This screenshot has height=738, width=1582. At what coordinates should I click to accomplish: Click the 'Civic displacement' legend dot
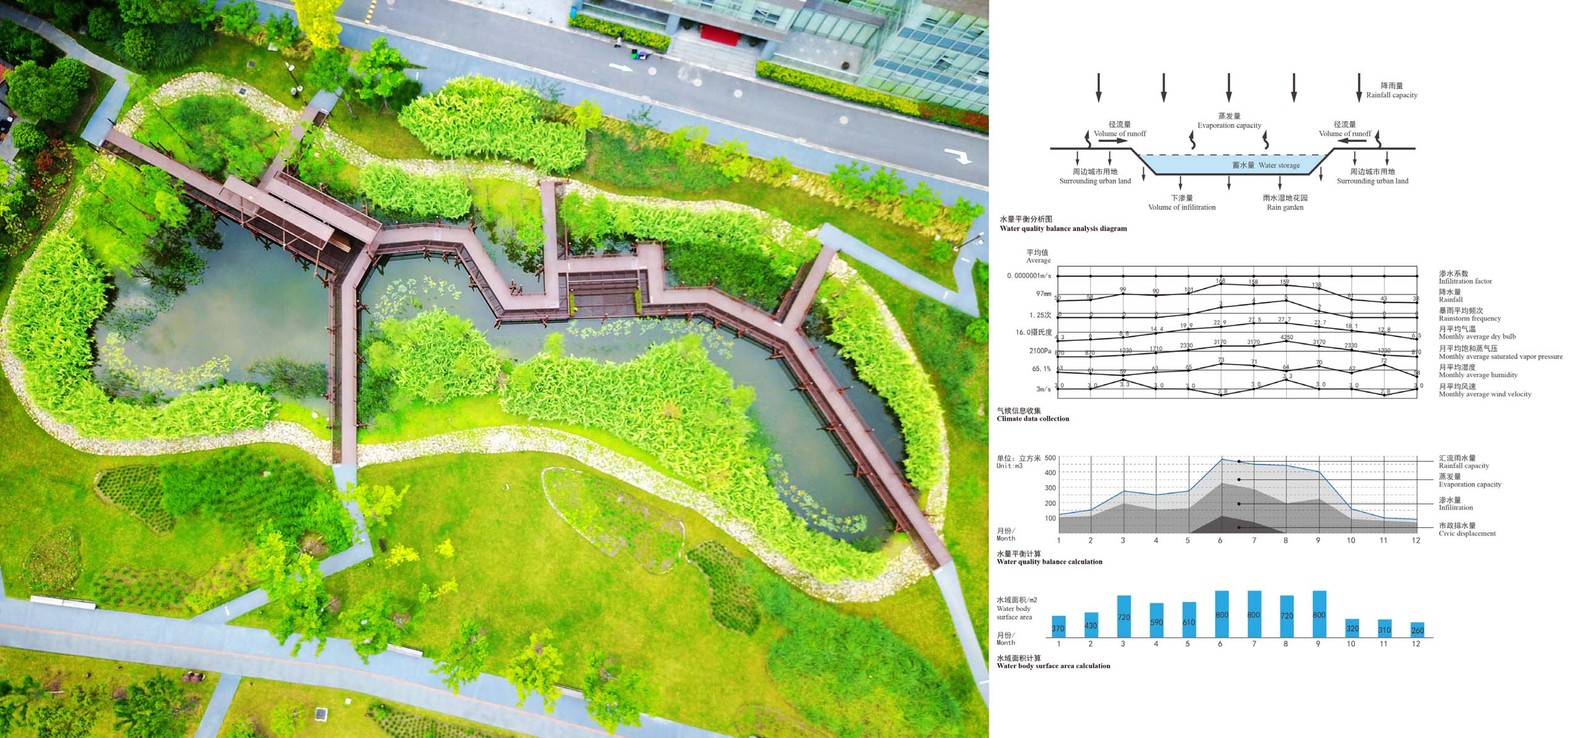tap(1240, 527)
